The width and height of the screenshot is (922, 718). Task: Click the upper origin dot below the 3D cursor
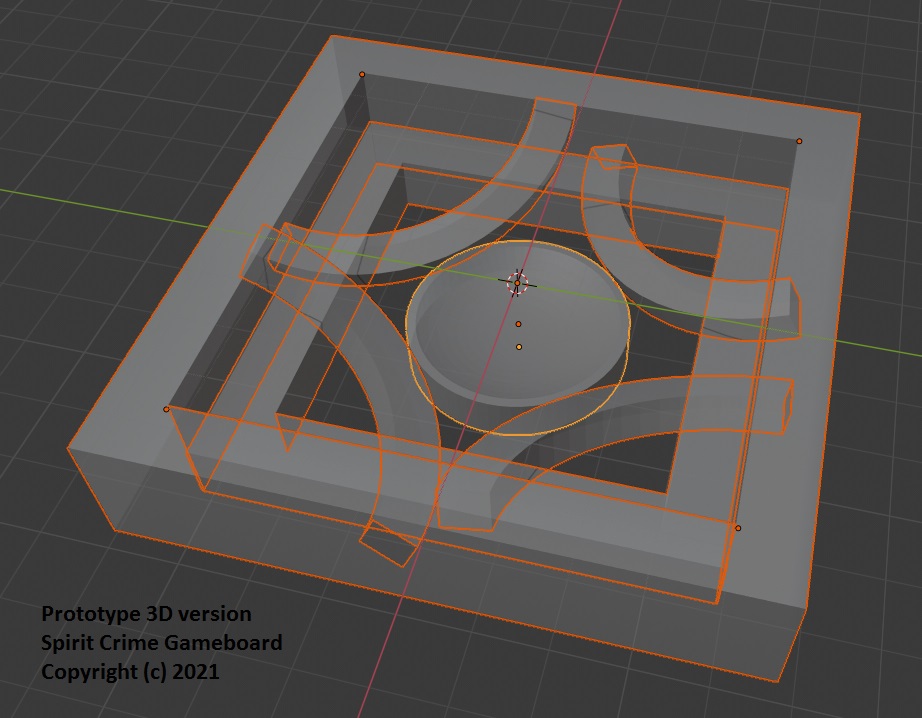(x=518, y=324)
